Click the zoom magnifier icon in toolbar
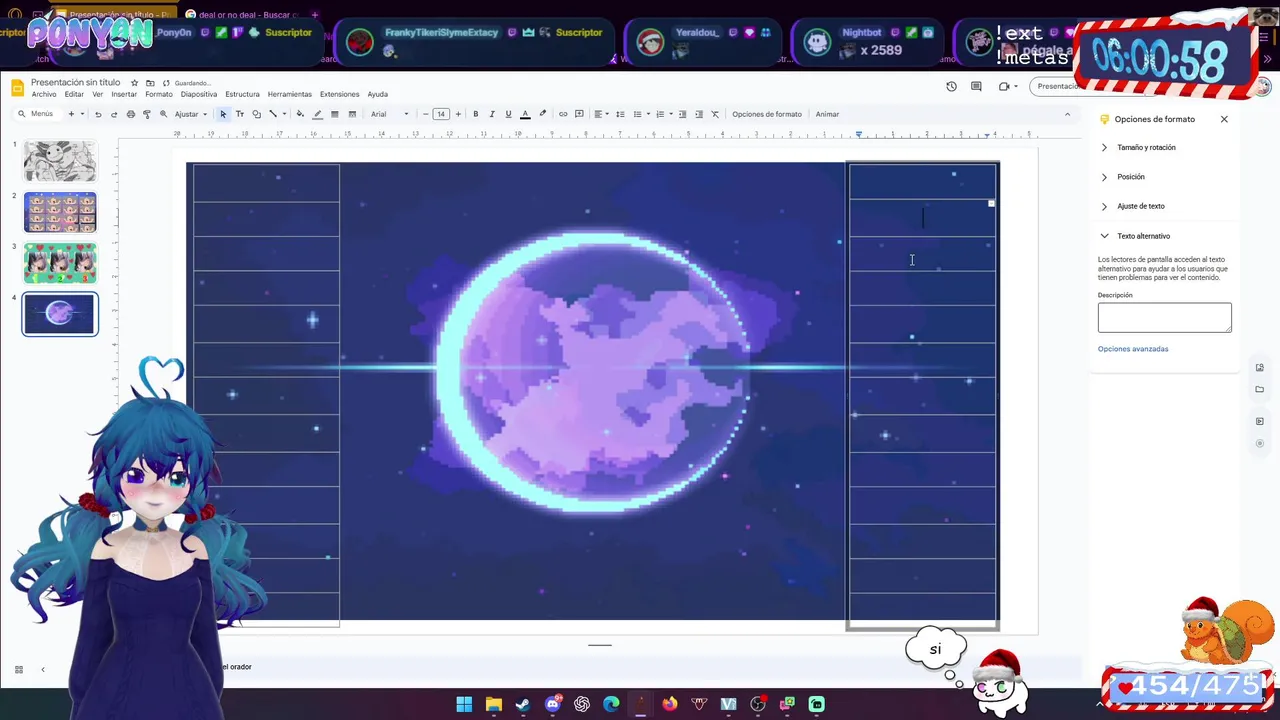1280x720 pixels. coord(164,114)
